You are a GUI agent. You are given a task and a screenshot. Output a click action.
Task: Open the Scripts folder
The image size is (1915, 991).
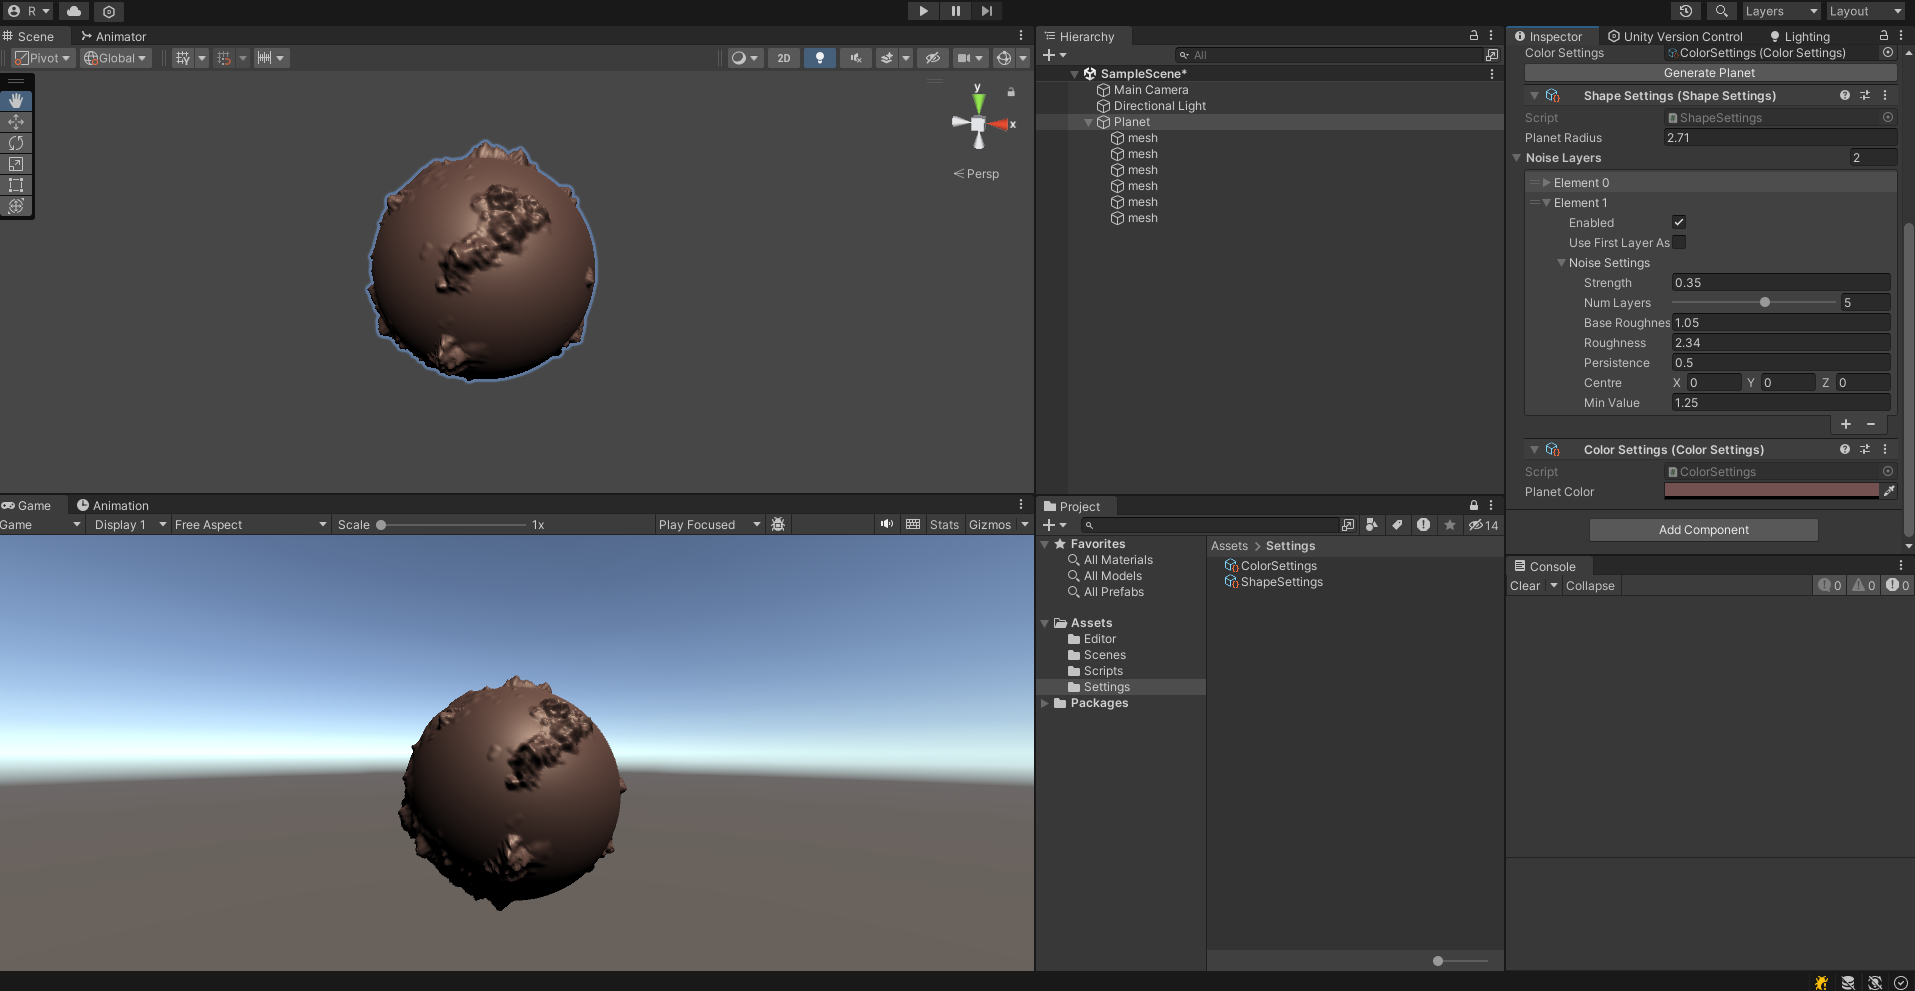1095,671
